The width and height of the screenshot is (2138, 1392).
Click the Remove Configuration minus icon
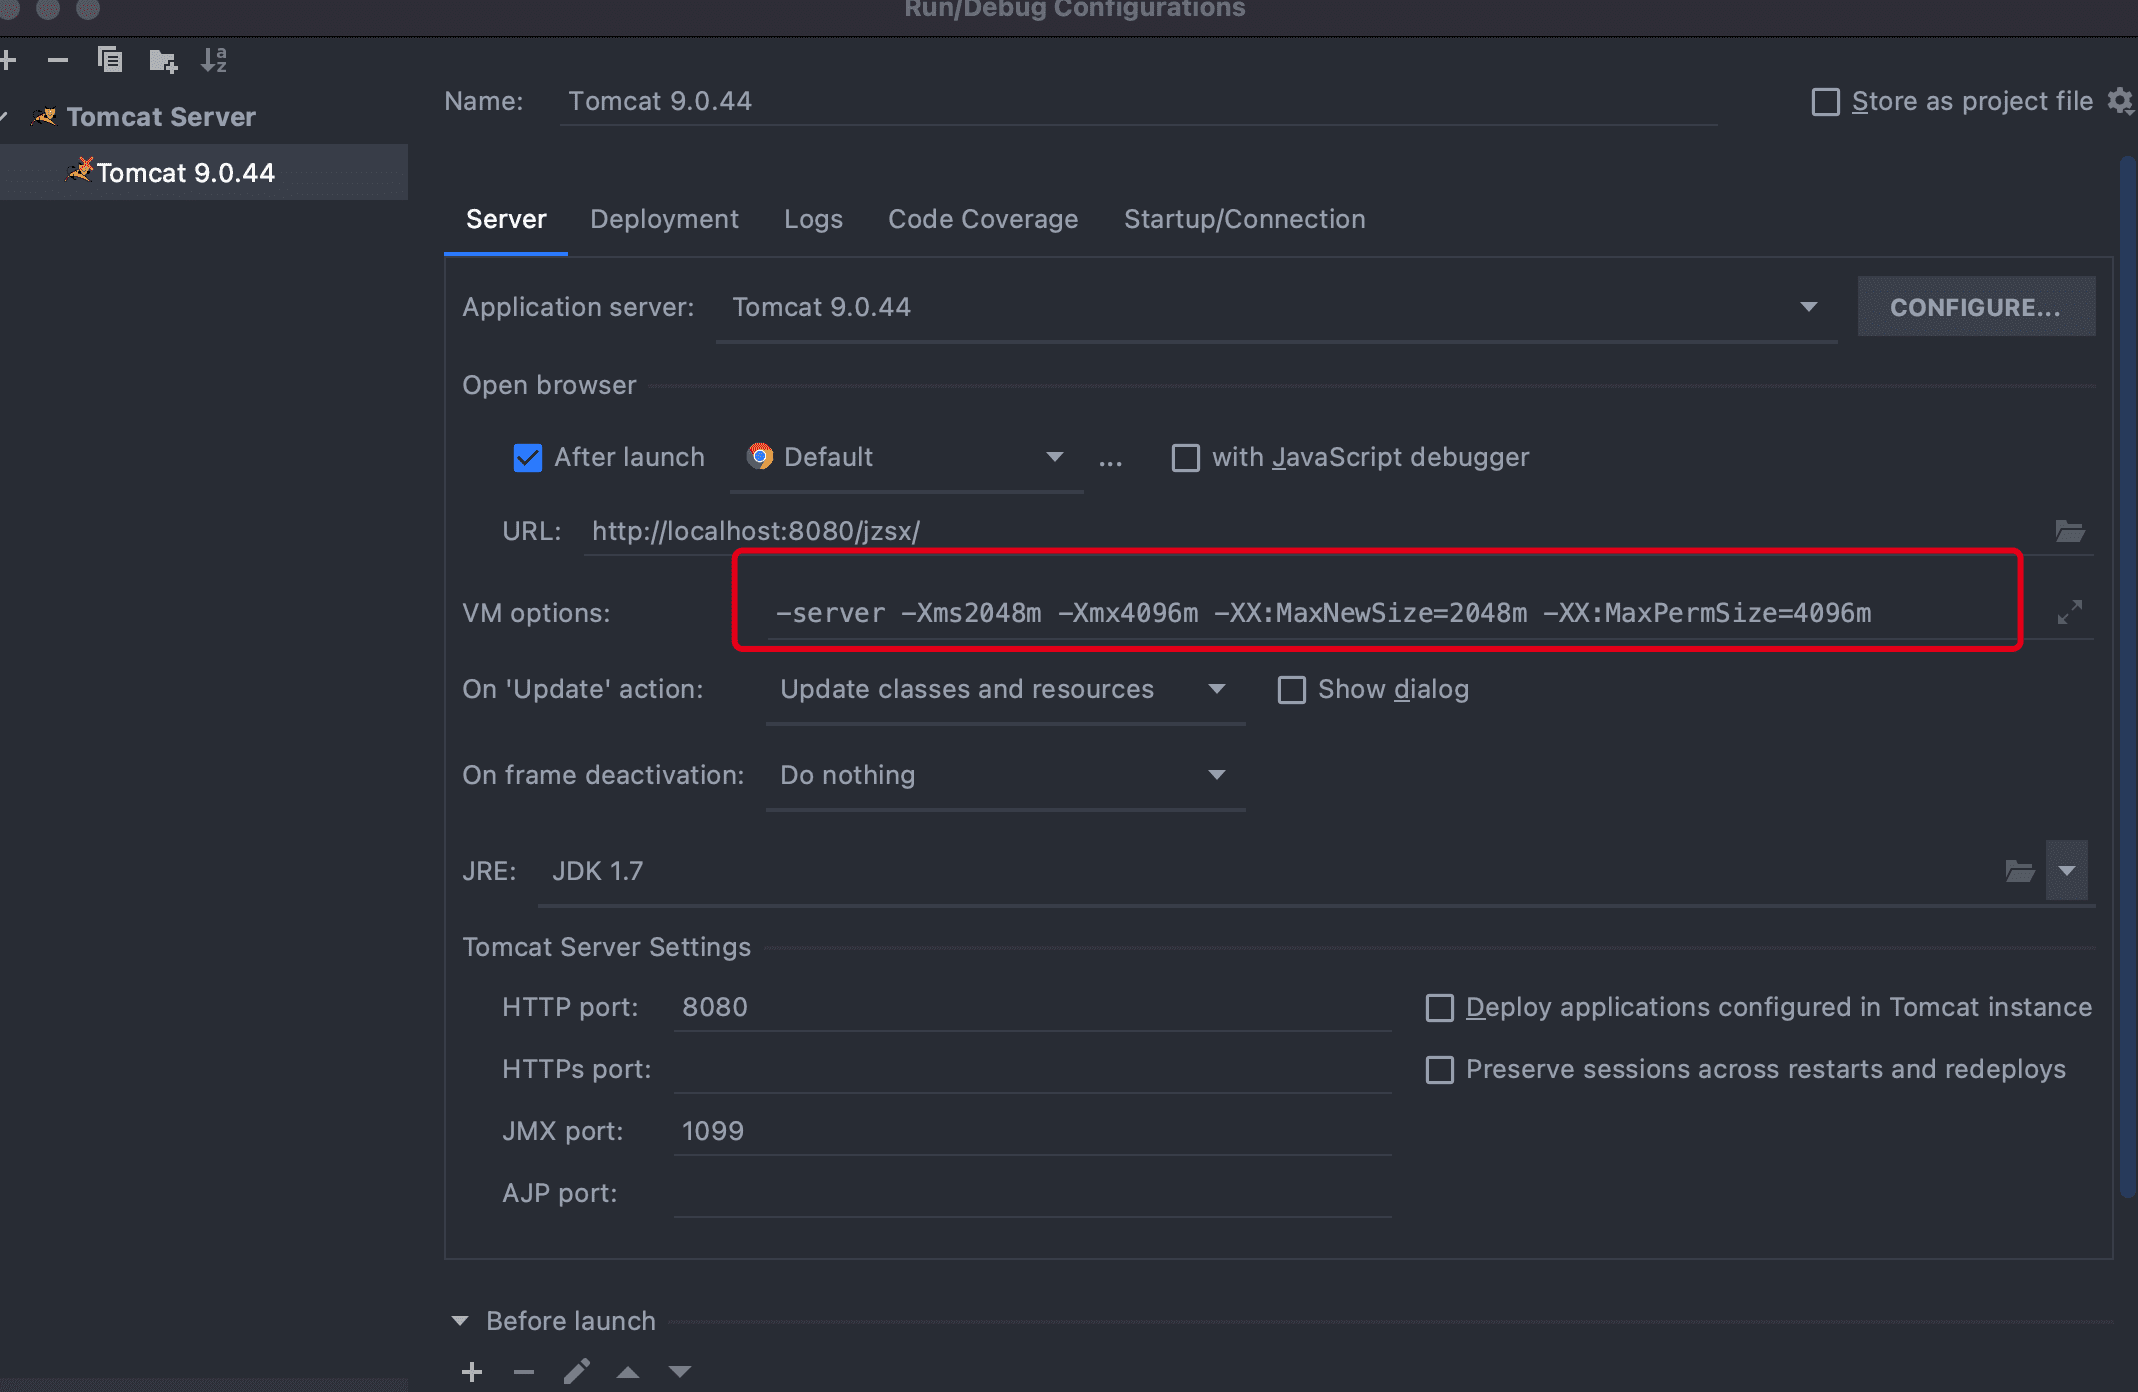(x=58, y=60)
